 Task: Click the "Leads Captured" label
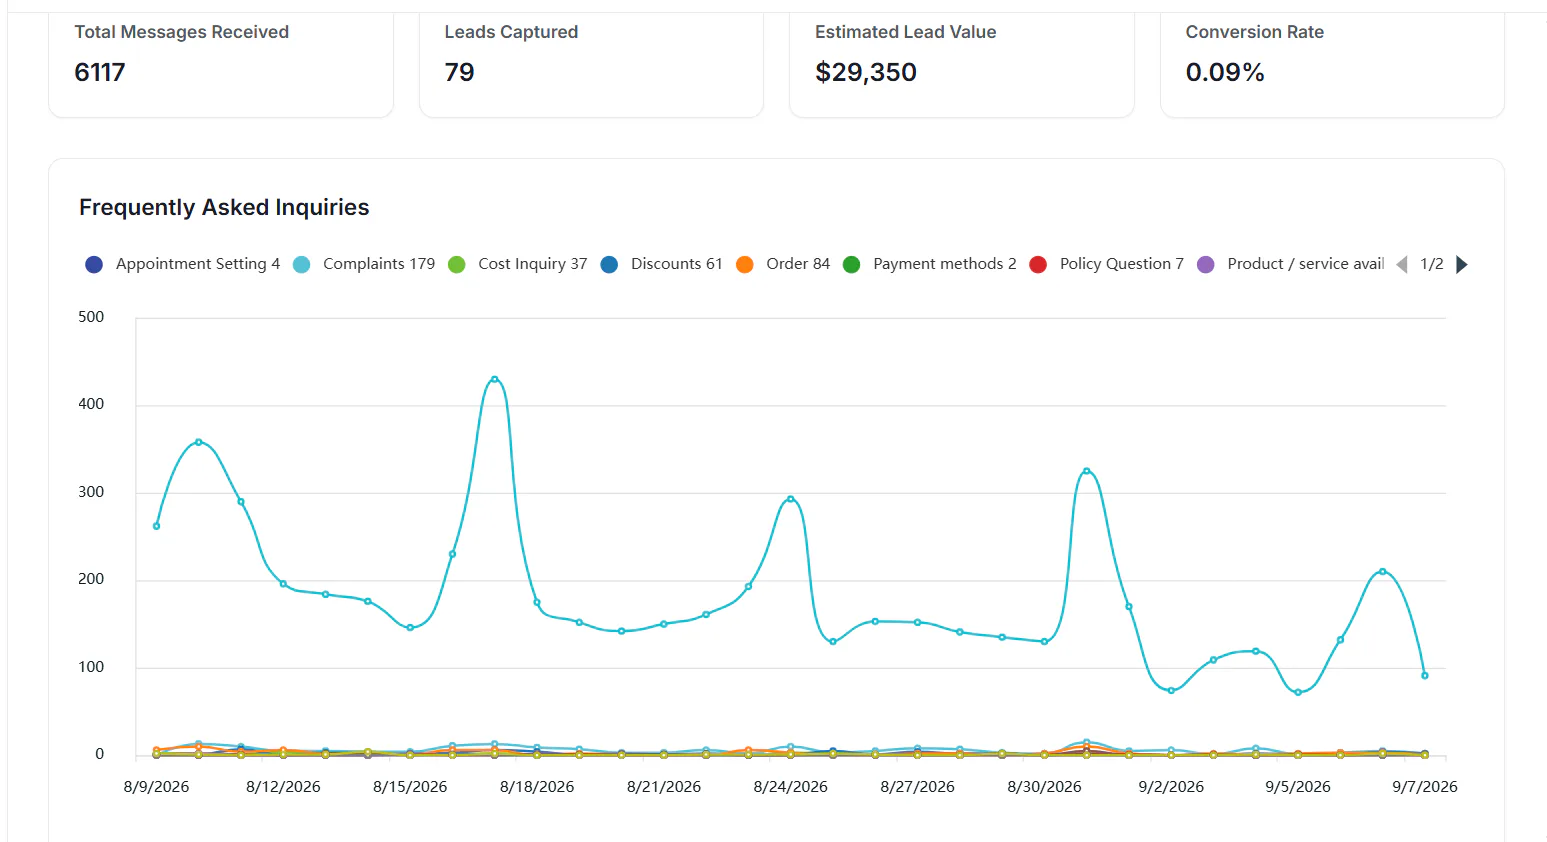pos(512,32)
